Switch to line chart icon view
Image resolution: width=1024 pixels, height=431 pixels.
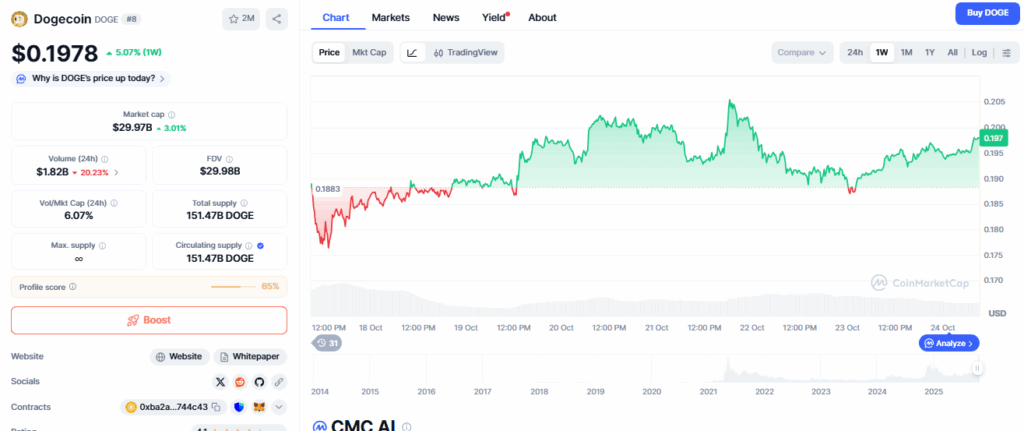tap(412, 52)
